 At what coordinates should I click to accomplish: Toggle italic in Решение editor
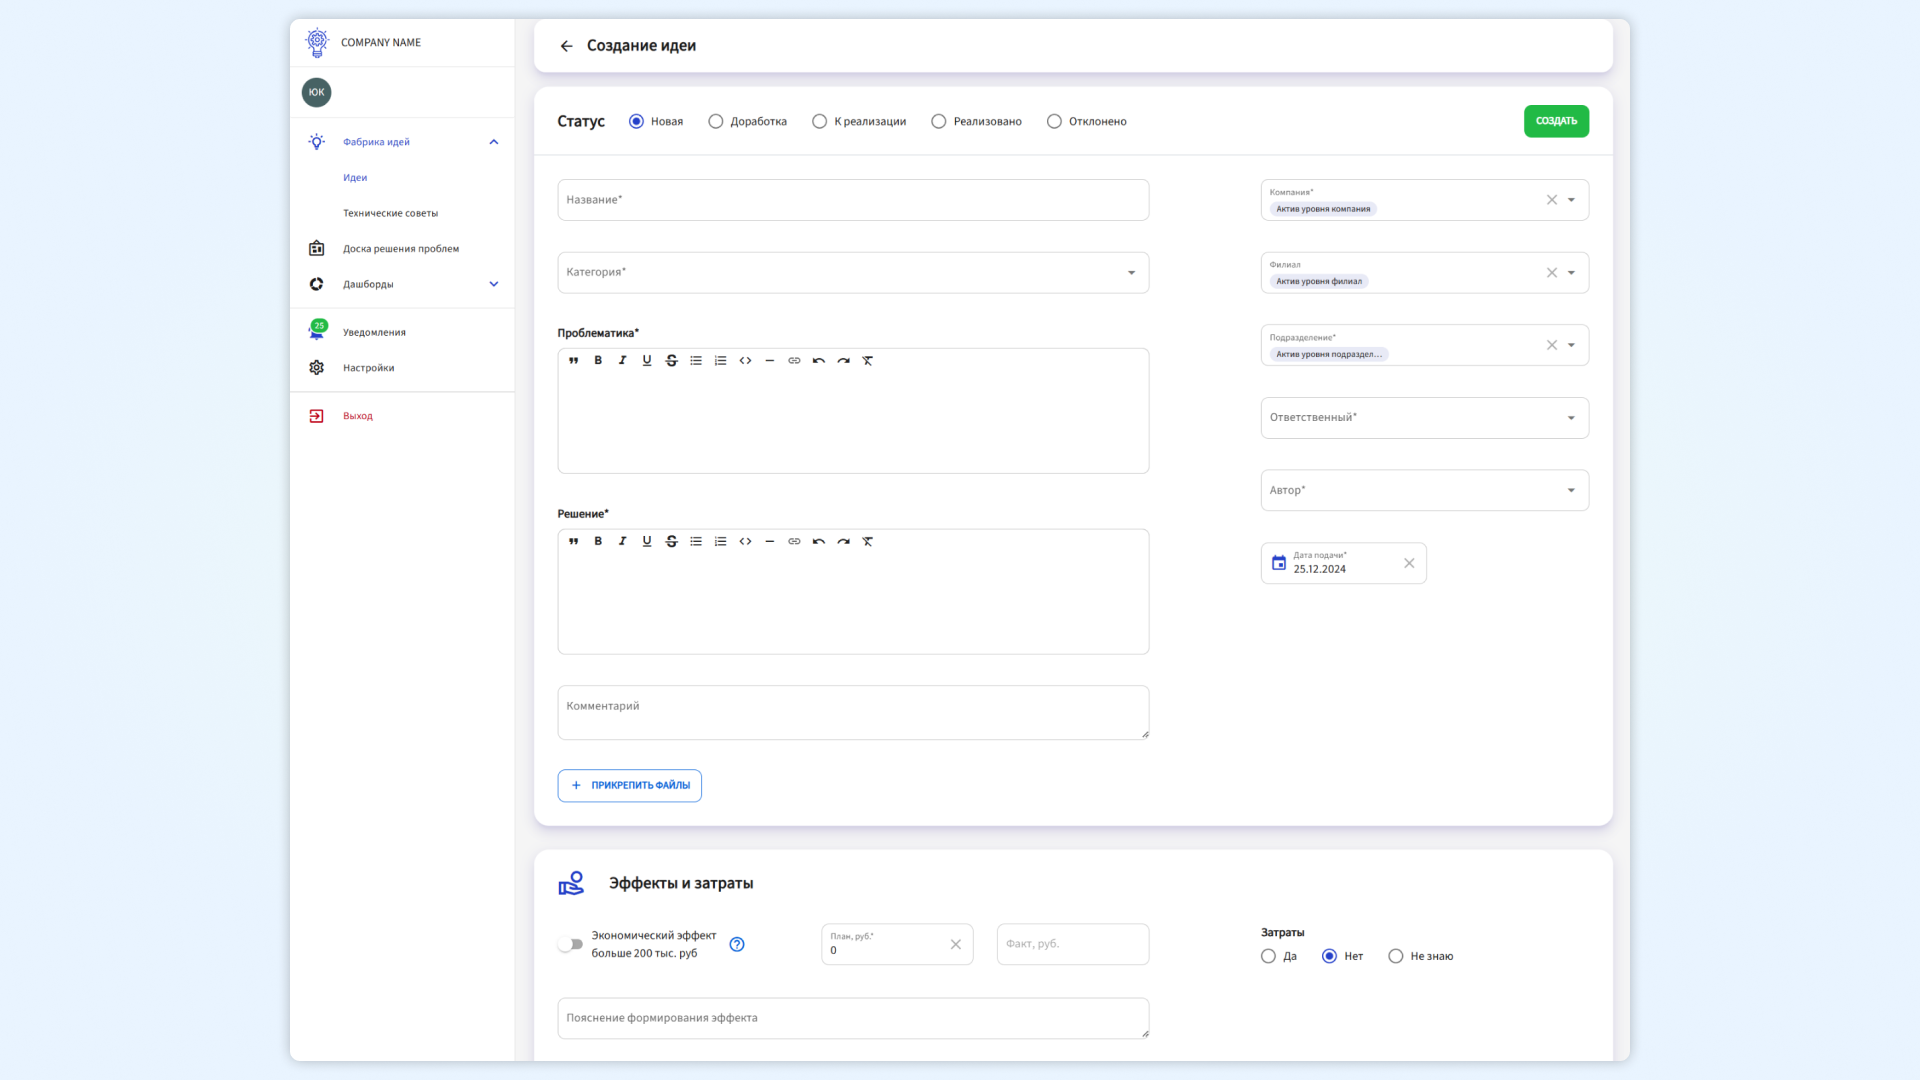622,542
